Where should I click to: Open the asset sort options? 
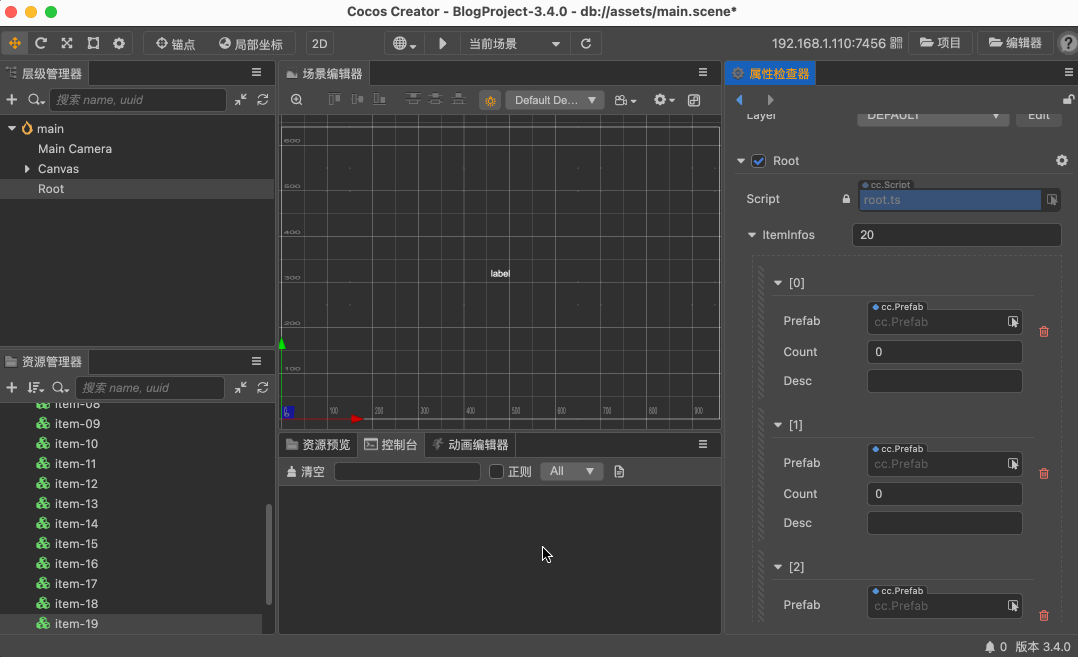click(x=35, y=388)
